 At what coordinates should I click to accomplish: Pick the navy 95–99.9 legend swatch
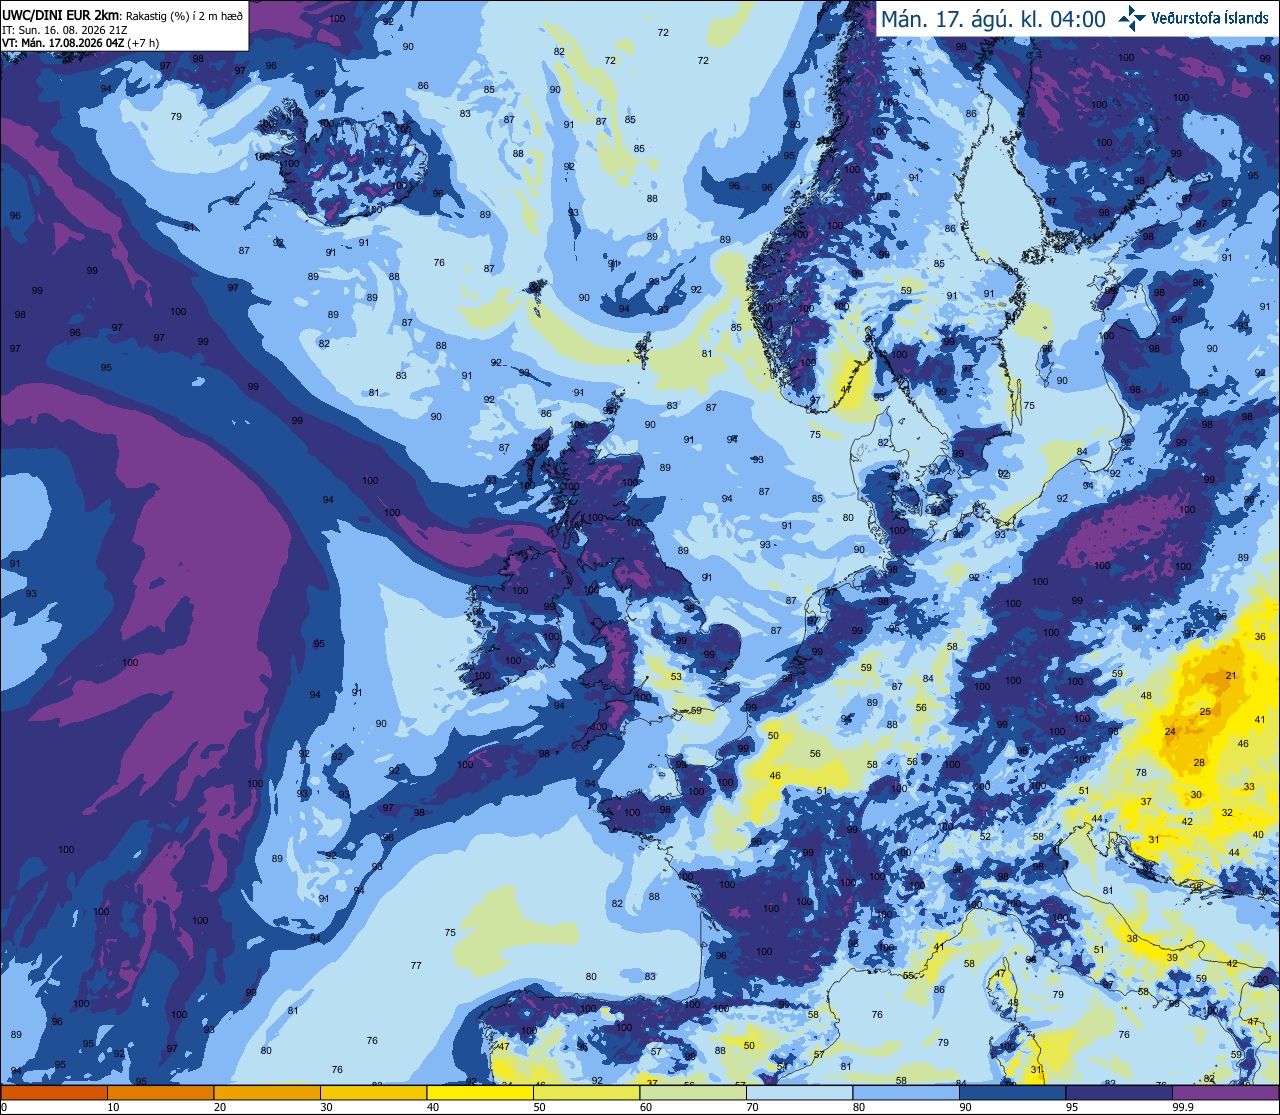click(x=1120, y=1092)
